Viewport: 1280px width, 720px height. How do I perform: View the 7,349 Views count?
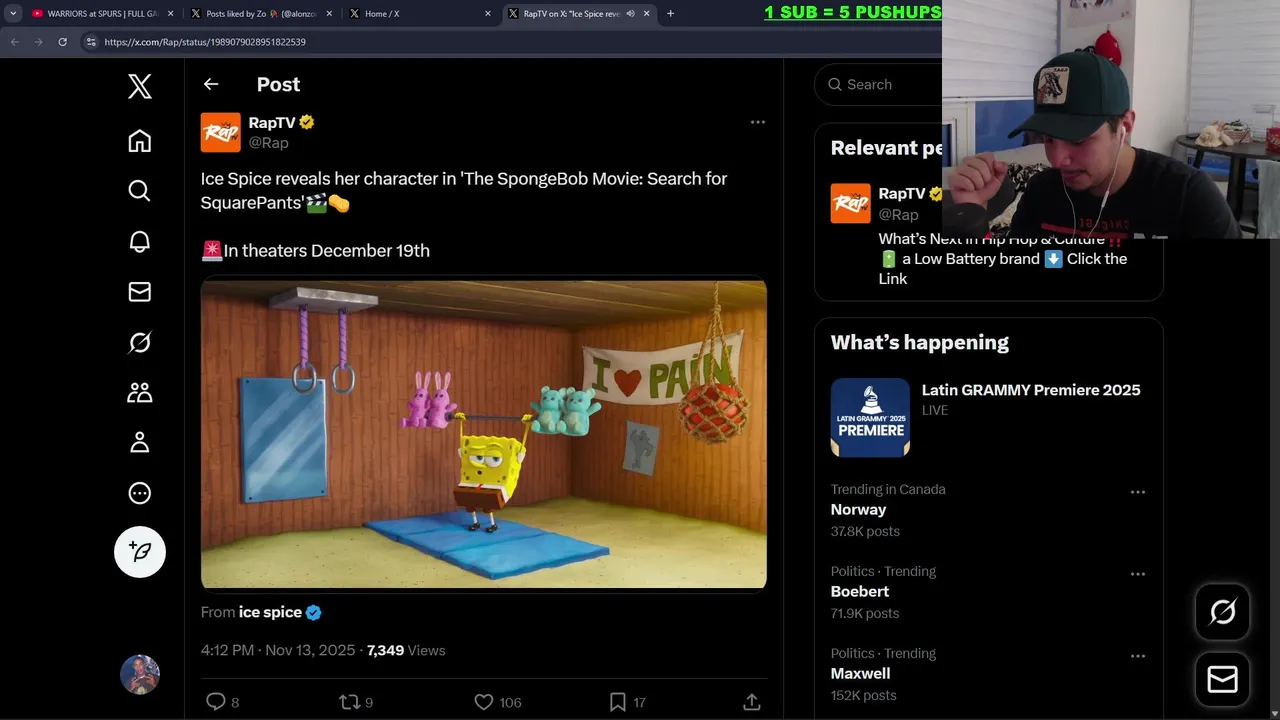pyautogui.click(x=406, y=650)
